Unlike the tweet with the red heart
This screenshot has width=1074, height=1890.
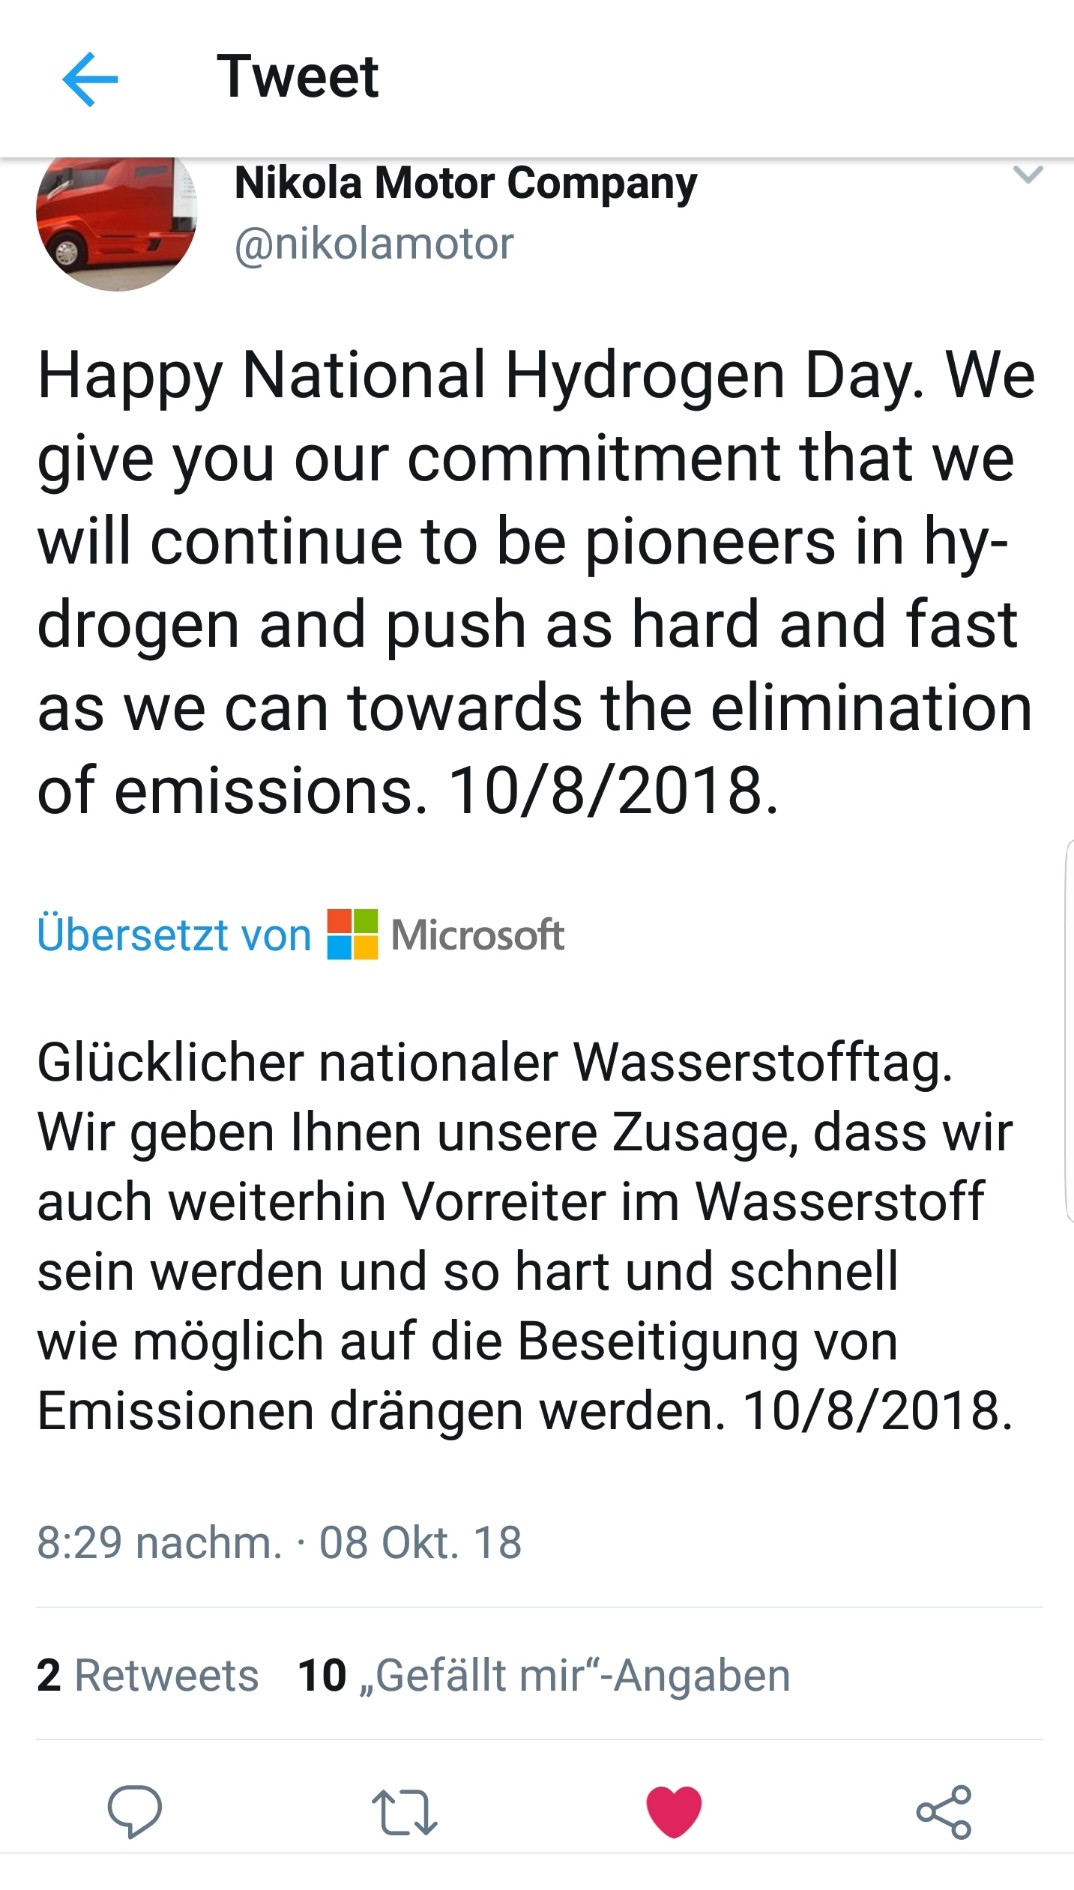[x=674, y=1811]
